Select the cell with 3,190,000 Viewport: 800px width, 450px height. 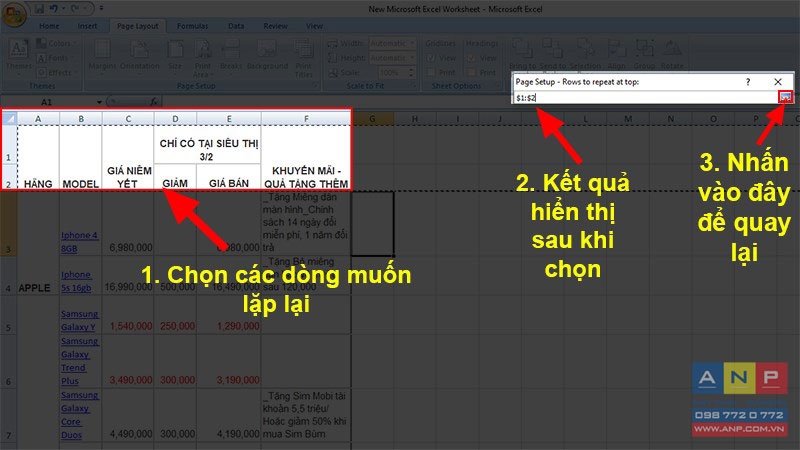pos(229,362)
